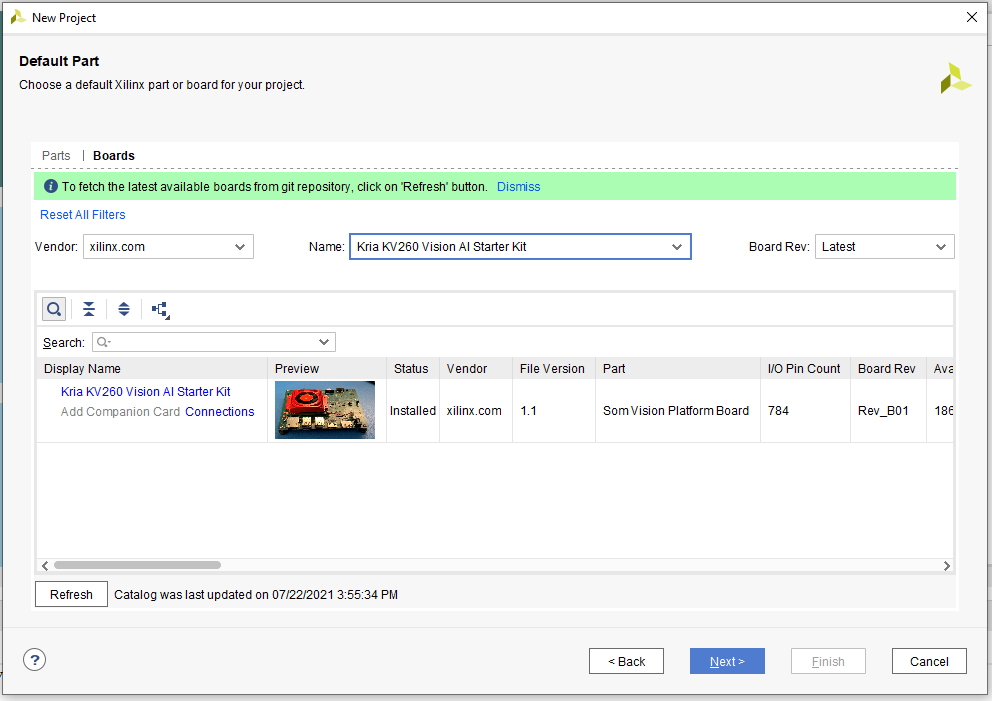The image size is (992, 701).
Task: Click Reset All Filters link
Action: tap(83, 214)
